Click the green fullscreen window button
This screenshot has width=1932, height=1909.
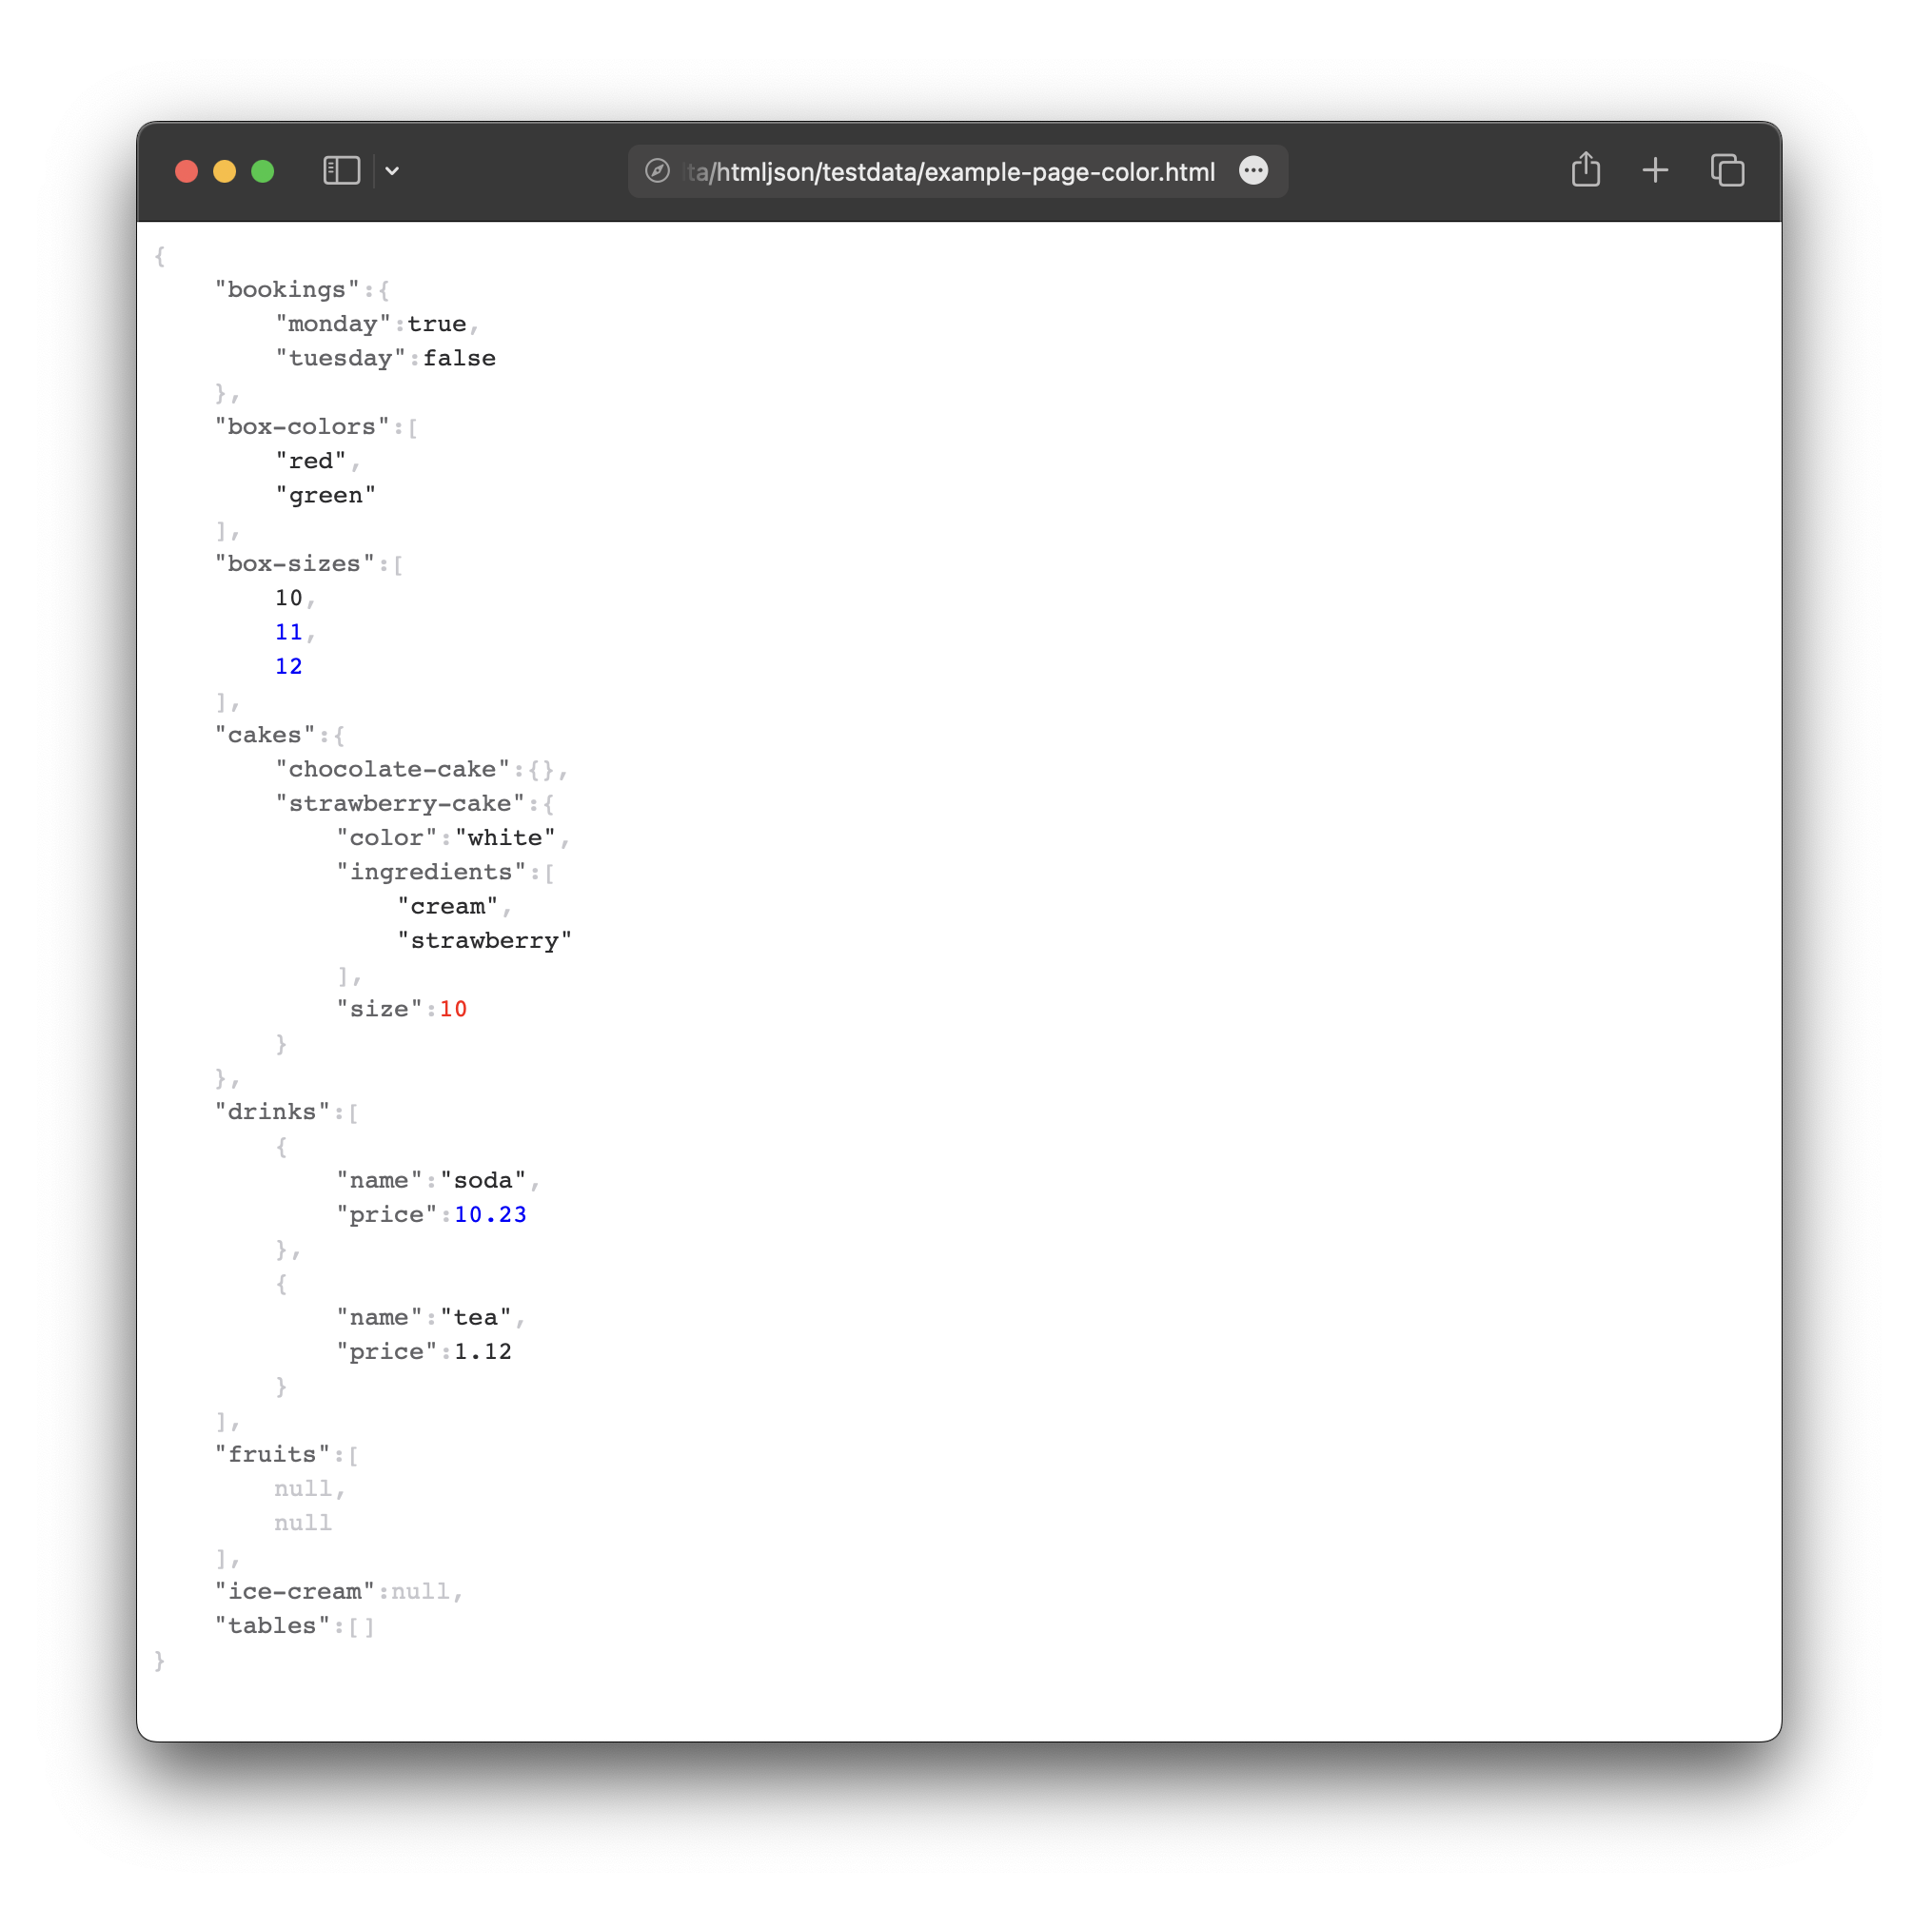click(x=263, y=171)
